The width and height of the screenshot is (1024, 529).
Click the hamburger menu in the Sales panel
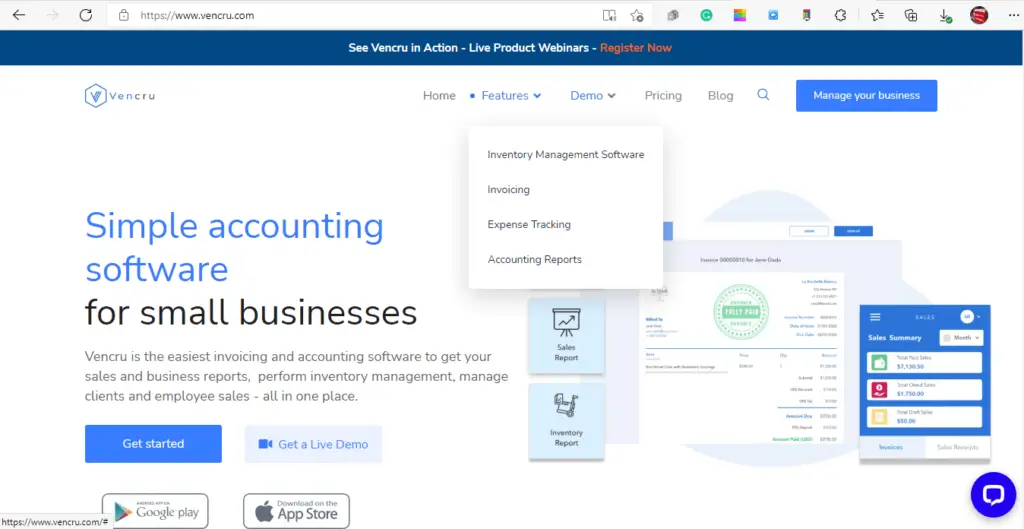pyautogui.click(x=875, y=317)
